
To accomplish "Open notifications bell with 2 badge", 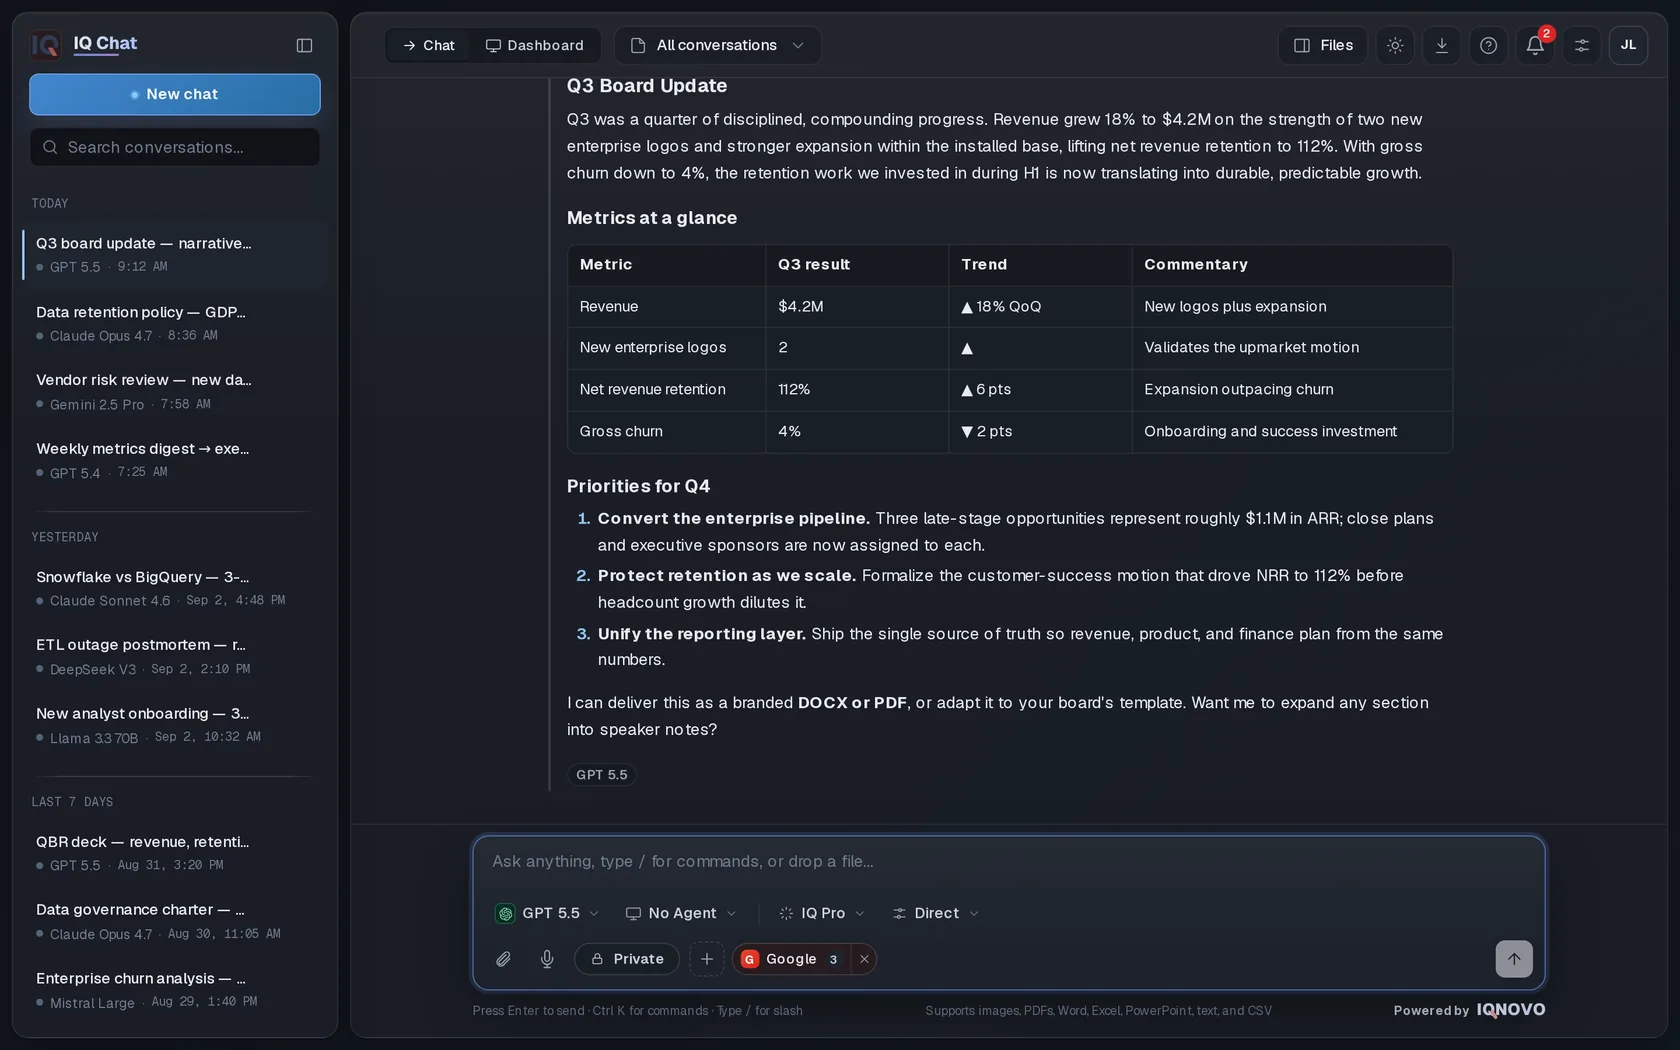I will point(1535,45).
